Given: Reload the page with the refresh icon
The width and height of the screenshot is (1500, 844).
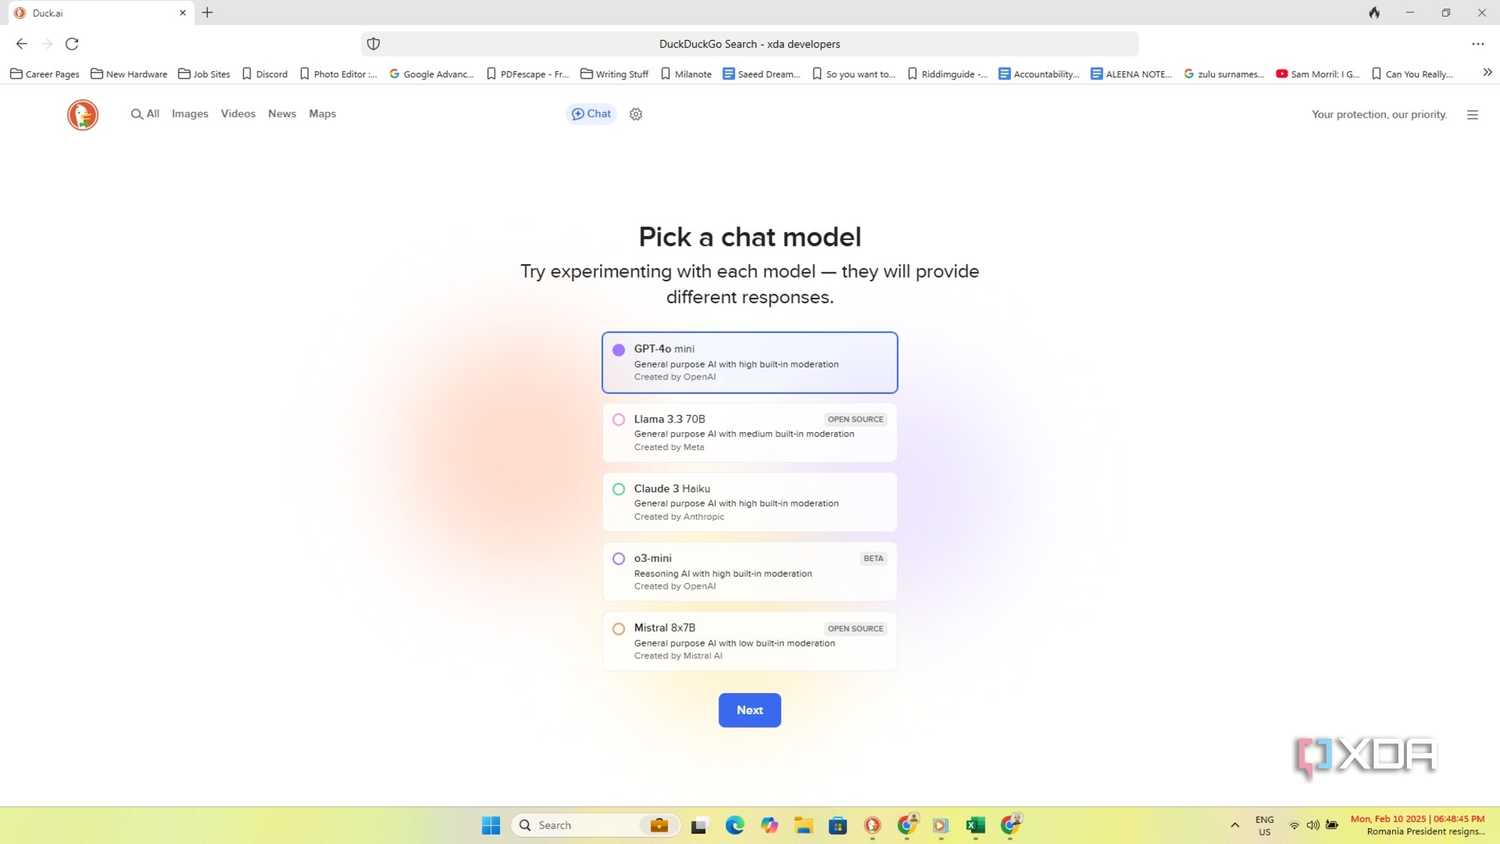Looking at the screenshot, I should tap(72, 44).
